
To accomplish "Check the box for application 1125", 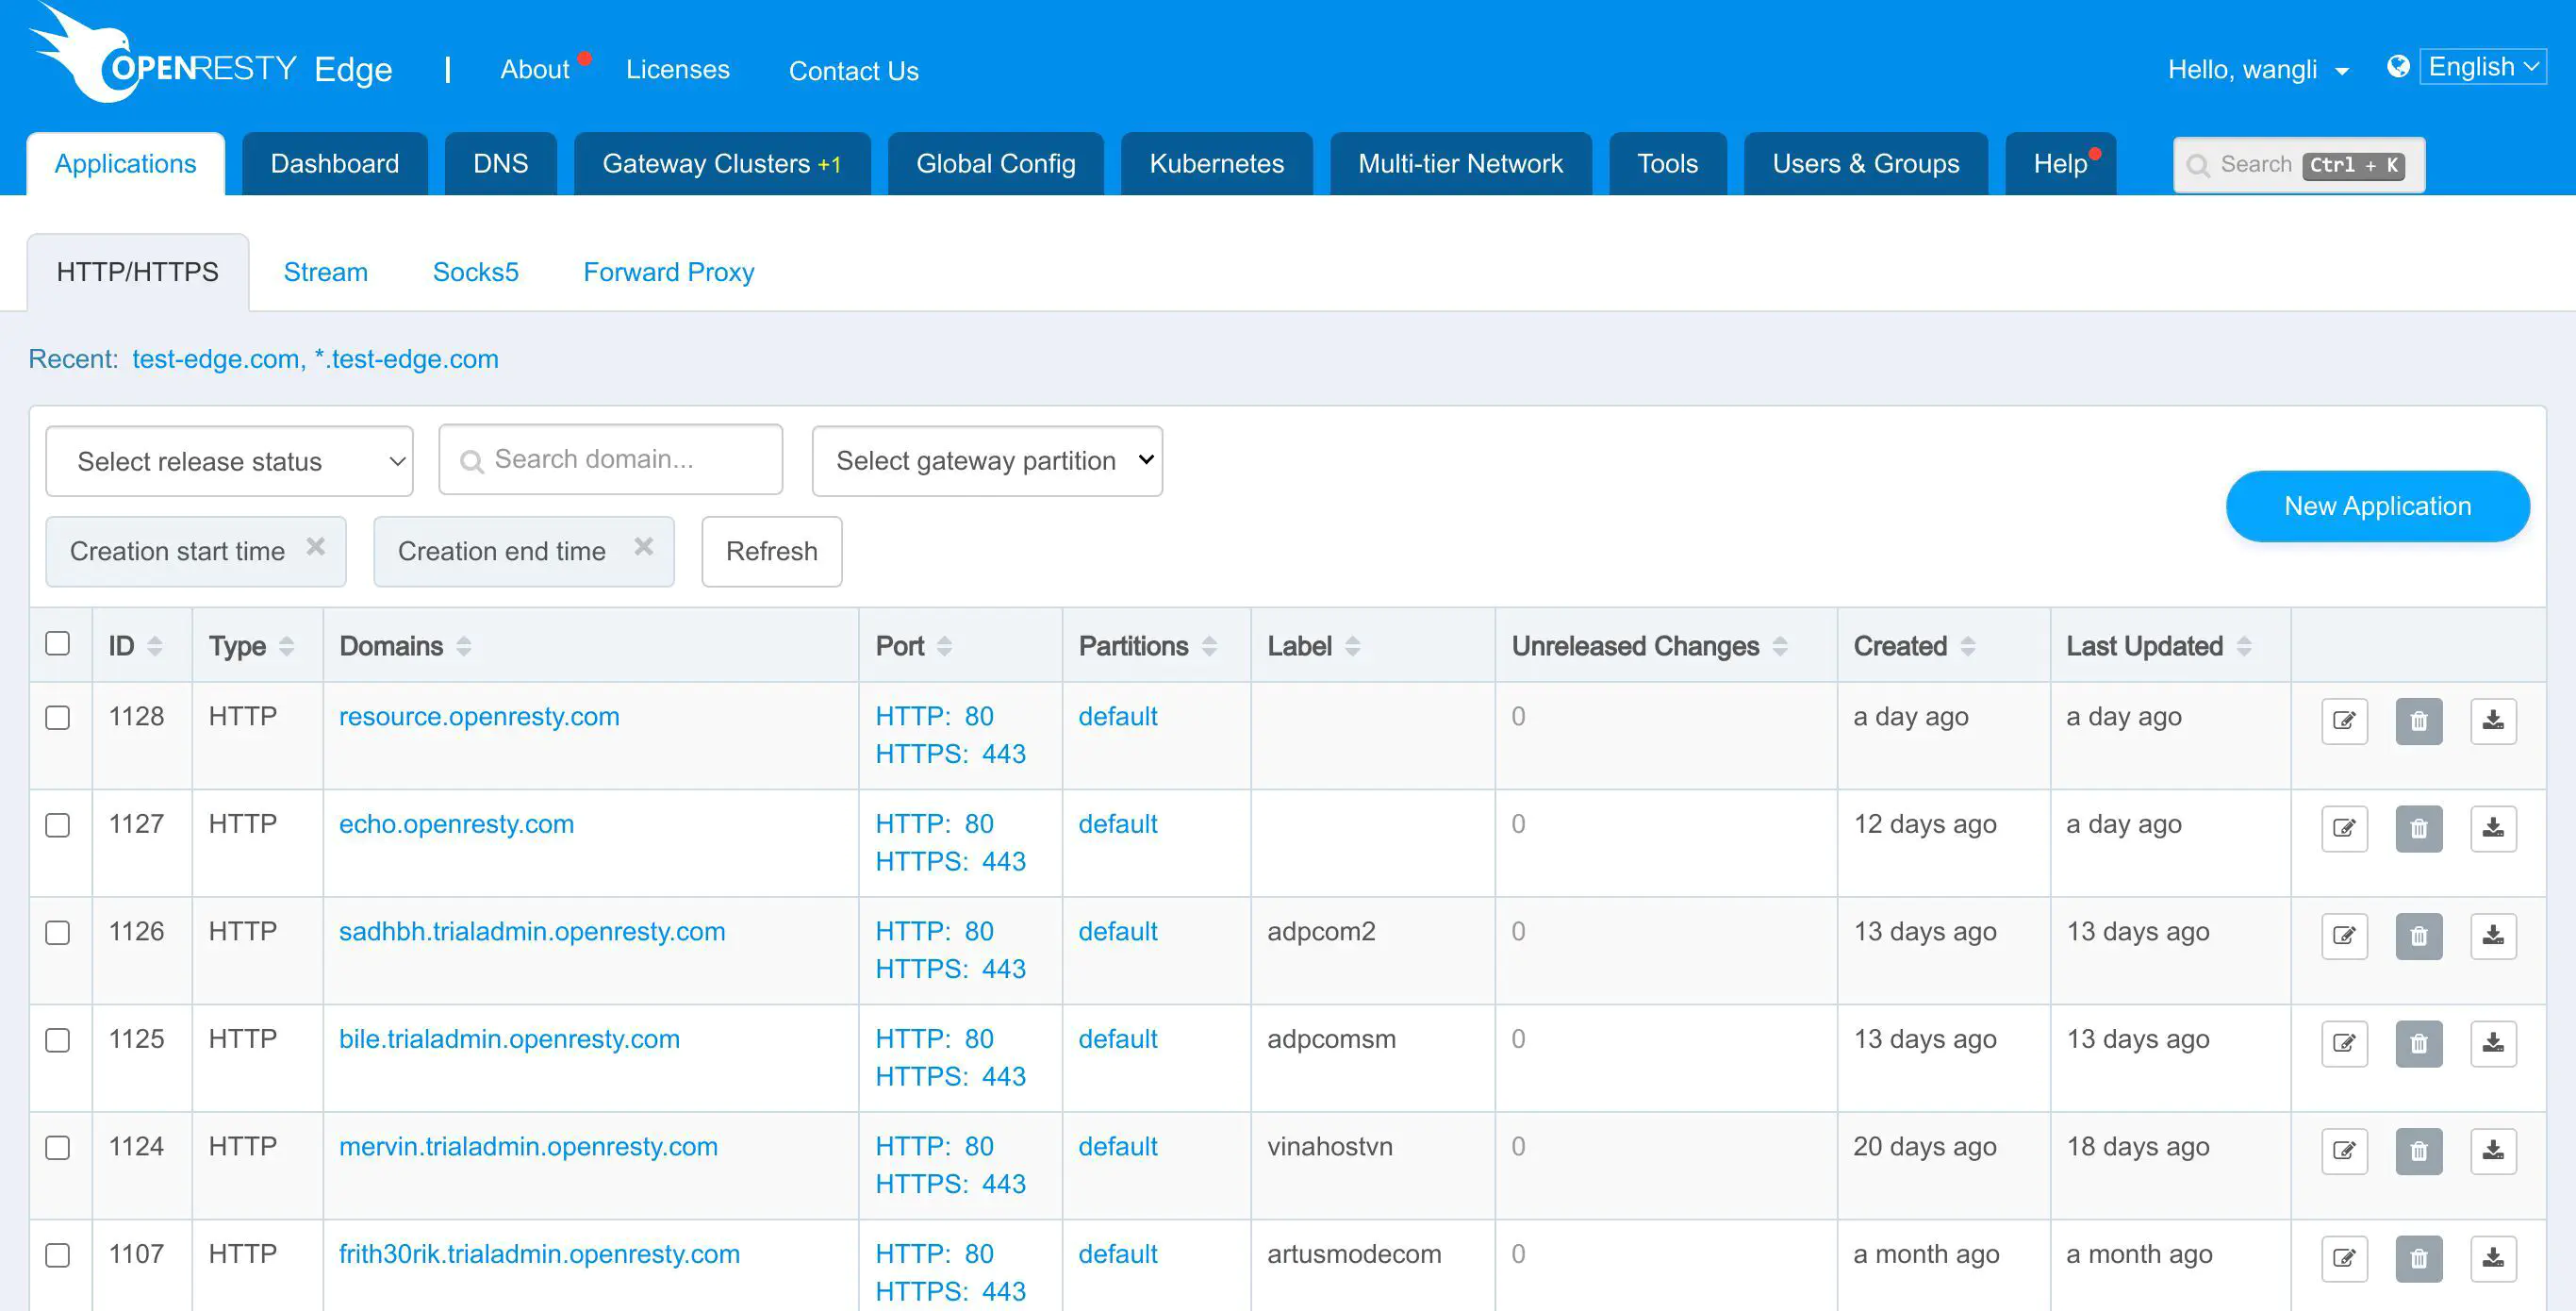I will click(x=58, y=1040).
